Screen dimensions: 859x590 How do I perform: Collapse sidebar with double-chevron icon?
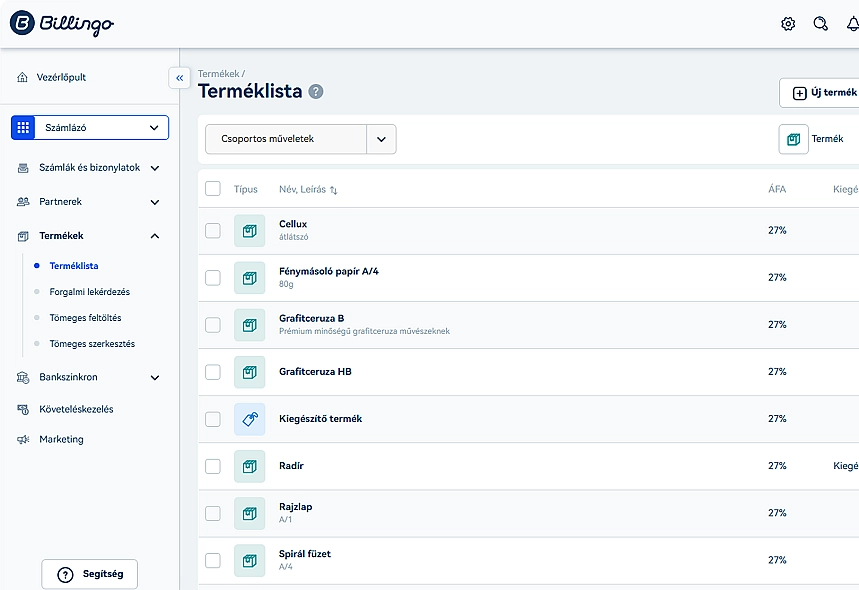[x=179, y=77]
